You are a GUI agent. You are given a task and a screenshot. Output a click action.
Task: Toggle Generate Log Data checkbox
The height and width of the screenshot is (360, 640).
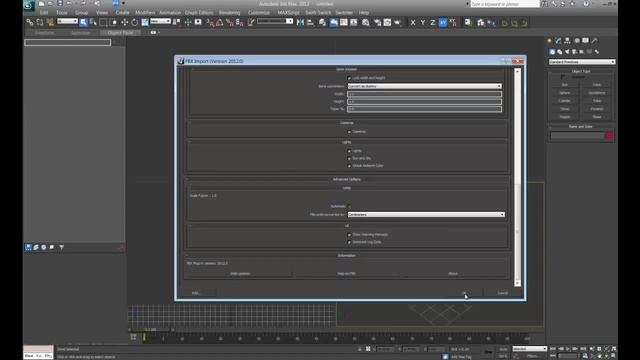click(349, 242)
